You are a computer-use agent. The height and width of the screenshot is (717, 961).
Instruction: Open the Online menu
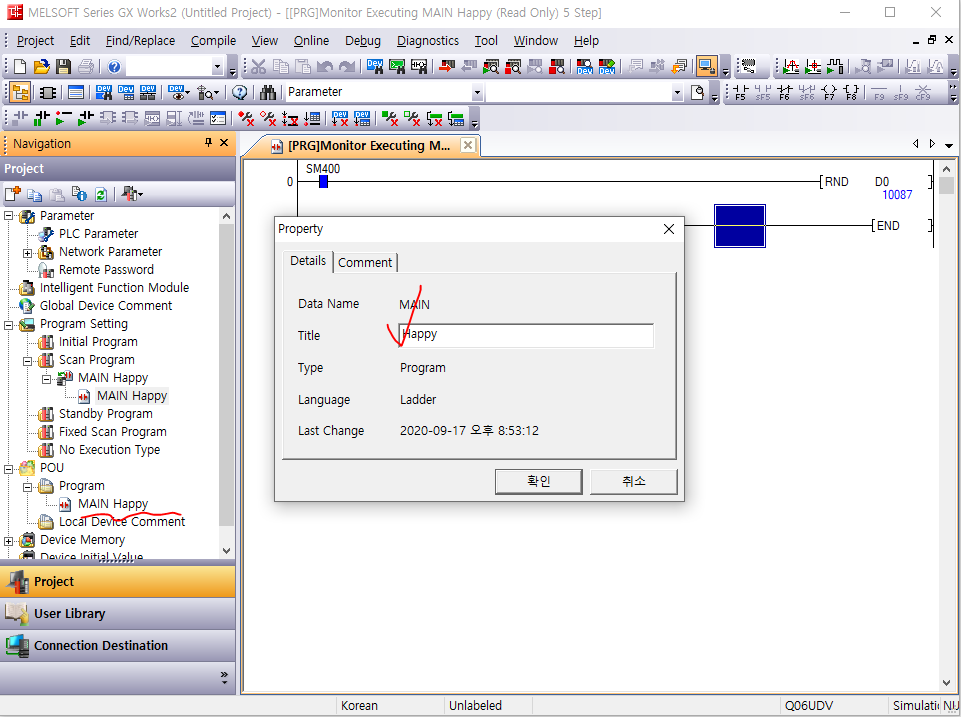[311, 40]
